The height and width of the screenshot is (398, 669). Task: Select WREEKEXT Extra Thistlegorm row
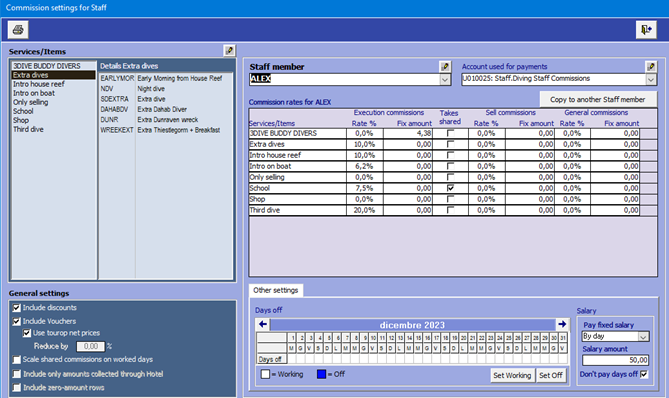click(166, 130)
